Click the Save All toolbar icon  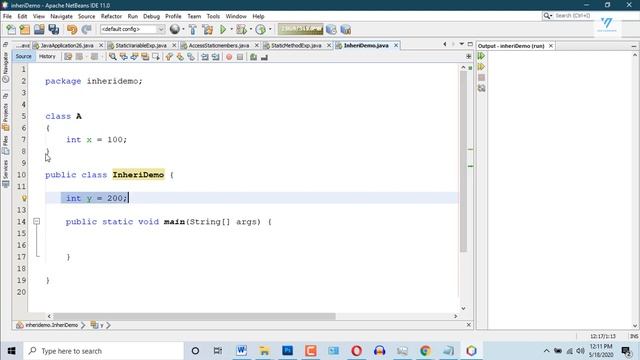[53, 29]
